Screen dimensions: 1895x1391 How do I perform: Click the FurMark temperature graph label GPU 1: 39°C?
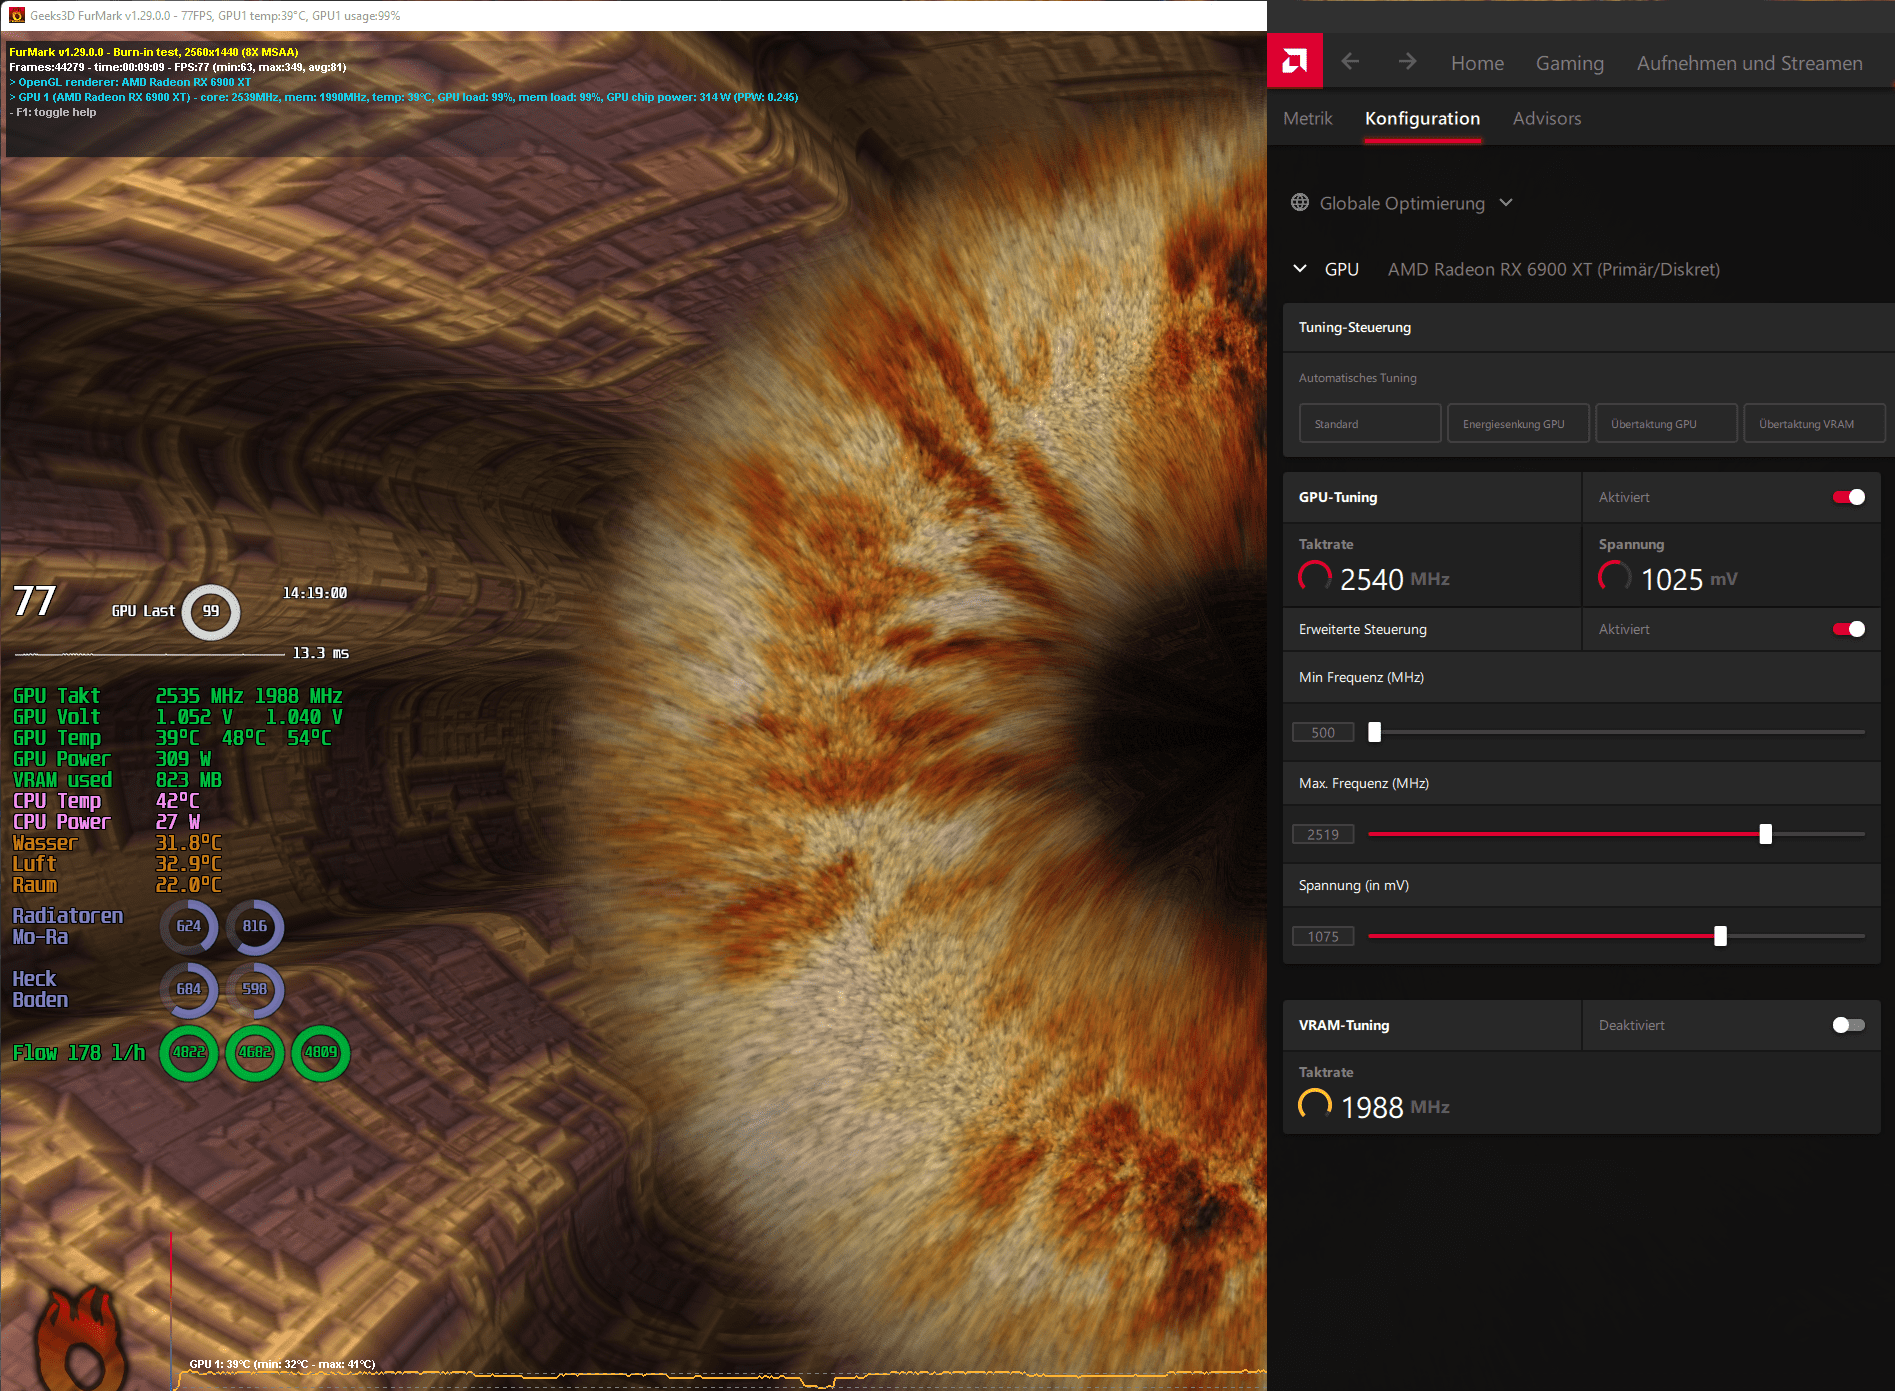(282, 1364)
